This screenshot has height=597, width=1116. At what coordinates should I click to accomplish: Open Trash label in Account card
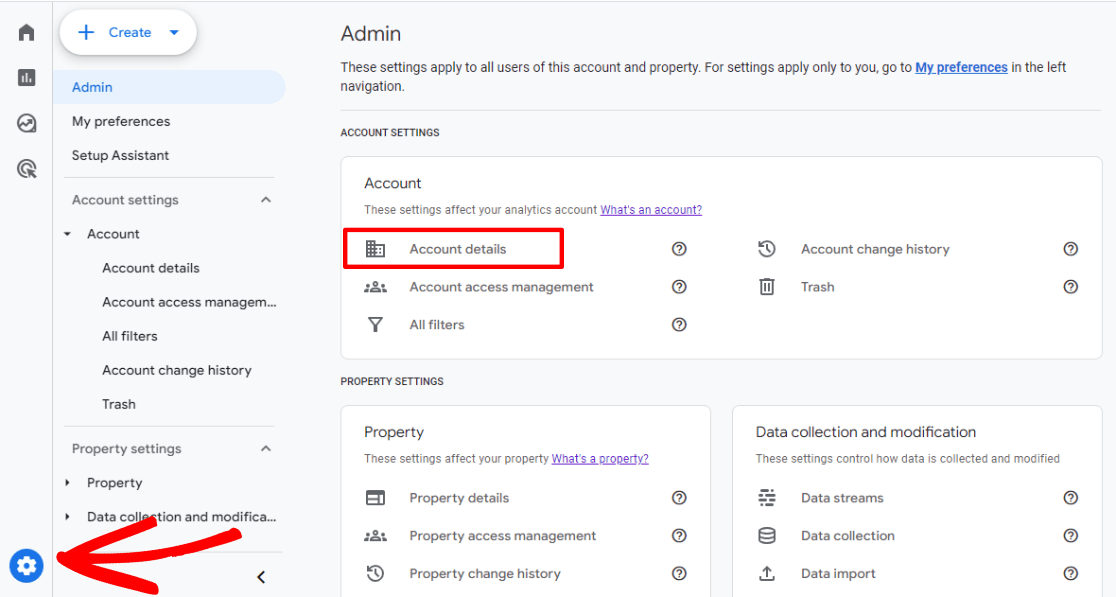pyautogui.click(x=818, y=287)
